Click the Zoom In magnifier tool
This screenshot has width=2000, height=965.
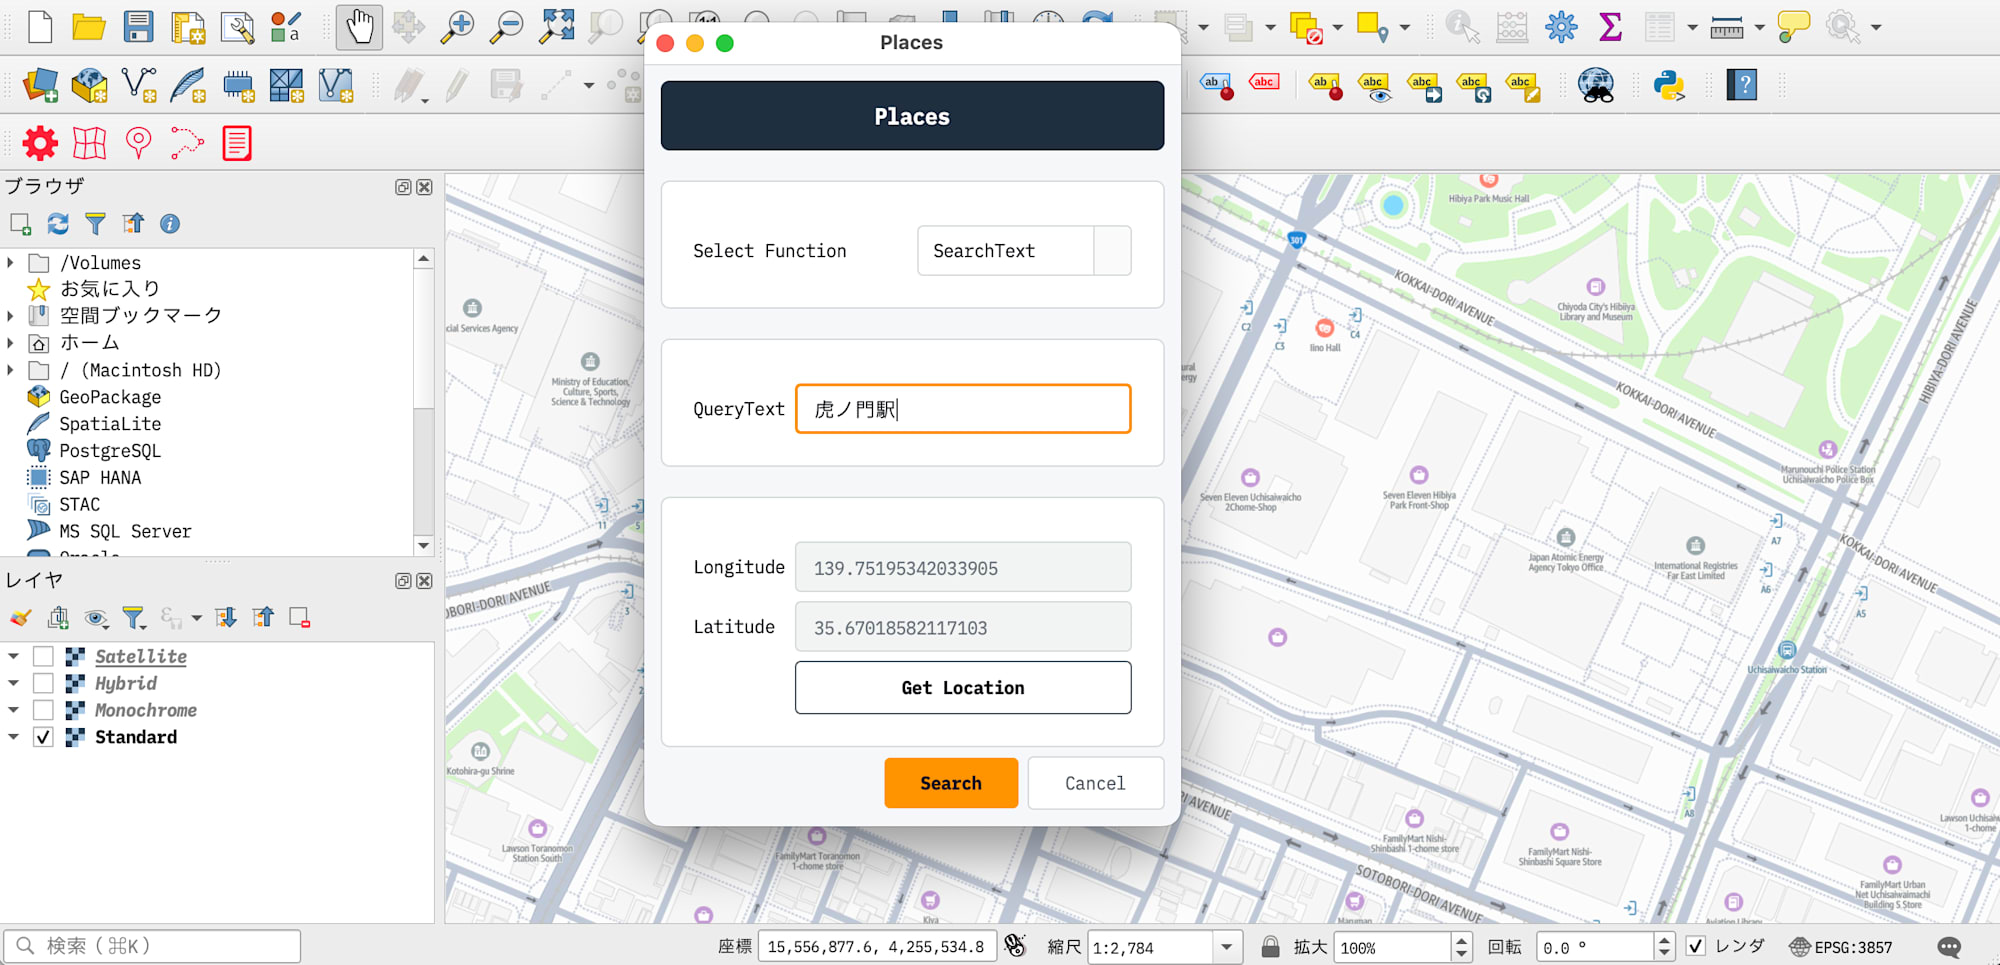(x=457, y=27)
